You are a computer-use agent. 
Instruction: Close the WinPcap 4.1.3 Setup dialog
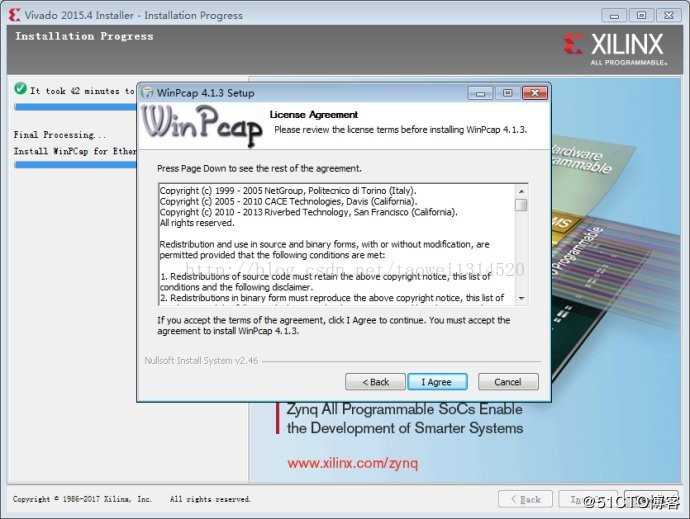(535, 93)
